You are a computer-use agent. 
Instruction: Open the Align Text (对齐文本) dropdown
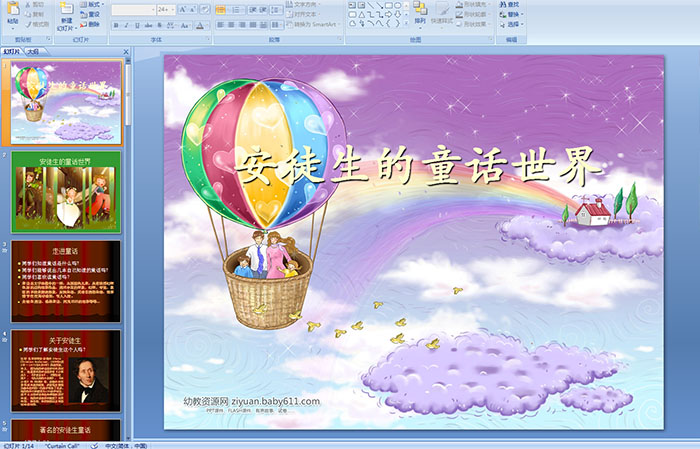[304, 14]
